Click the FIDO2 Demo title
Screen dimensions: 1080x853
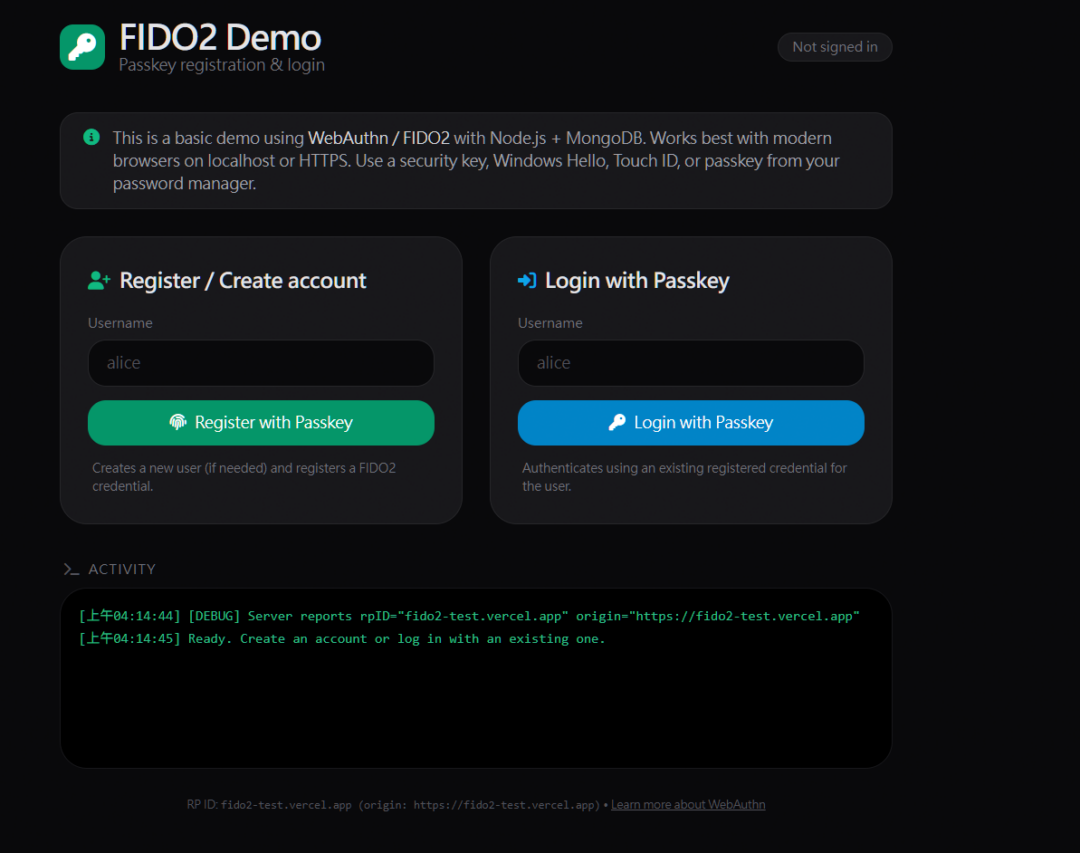point(220,37)
